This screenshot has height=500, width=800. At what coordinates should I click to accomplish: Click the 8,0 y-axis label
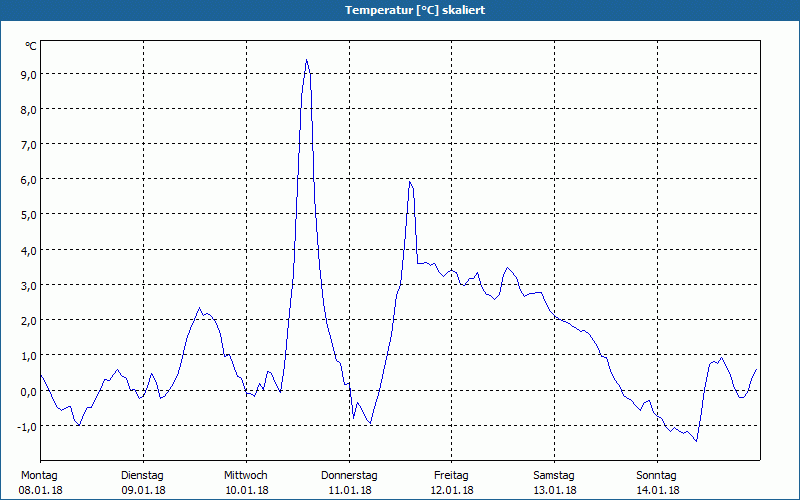[x=28, y=110]
